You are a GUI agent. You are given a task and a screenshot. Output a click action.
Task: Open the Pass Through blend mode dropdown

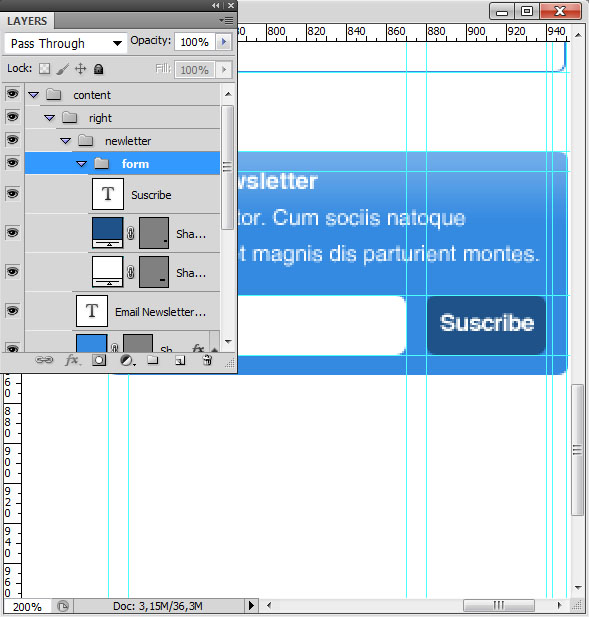click(x=66, y=43)
